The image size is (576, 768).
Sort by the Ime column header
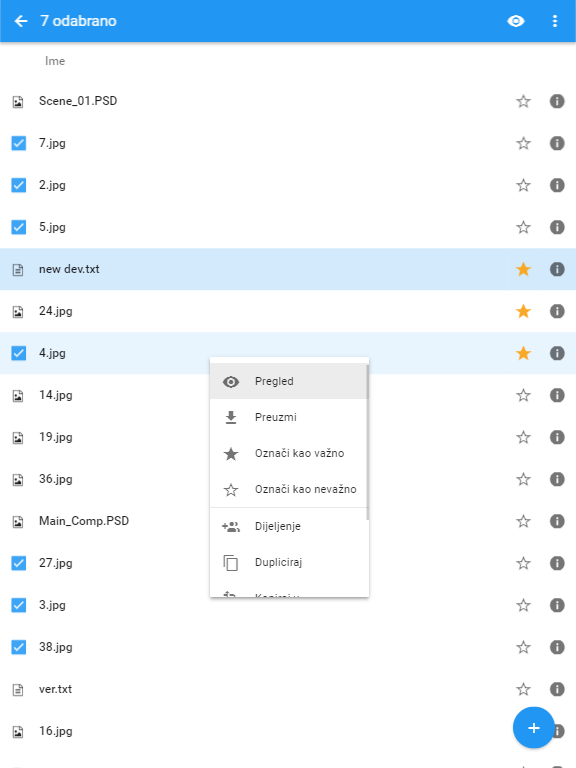point(55,61)
